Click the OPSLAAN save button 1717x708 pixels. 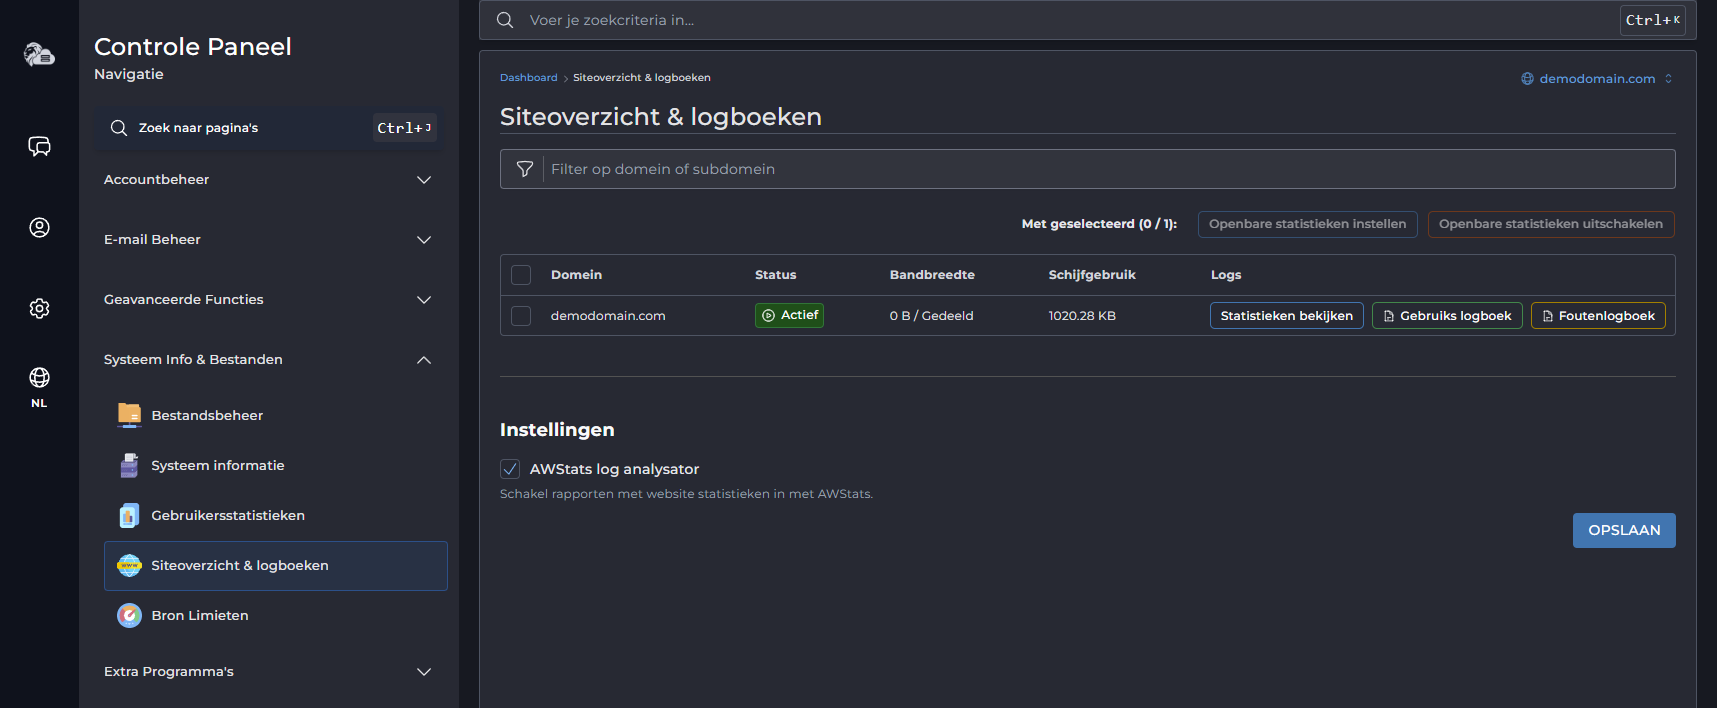pos(1624,530)
